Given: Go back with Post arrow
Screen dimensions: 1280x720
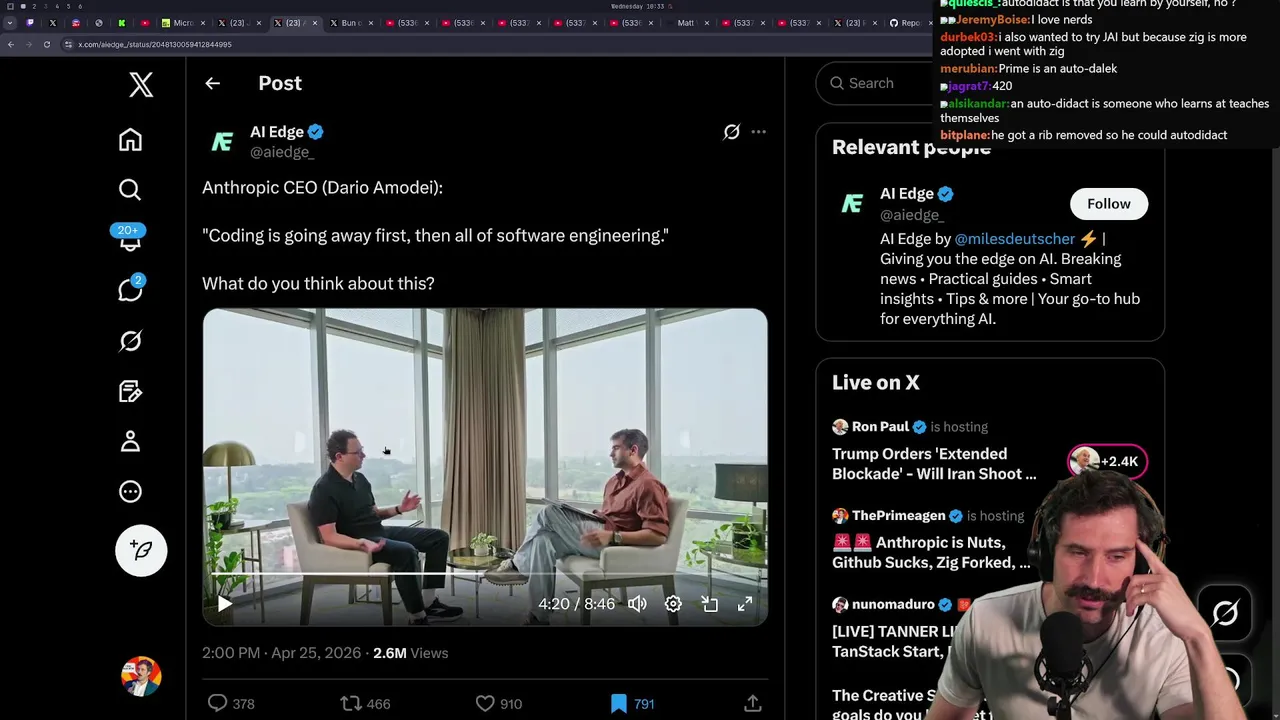Looking at the screenshot, I should (212, 83).
